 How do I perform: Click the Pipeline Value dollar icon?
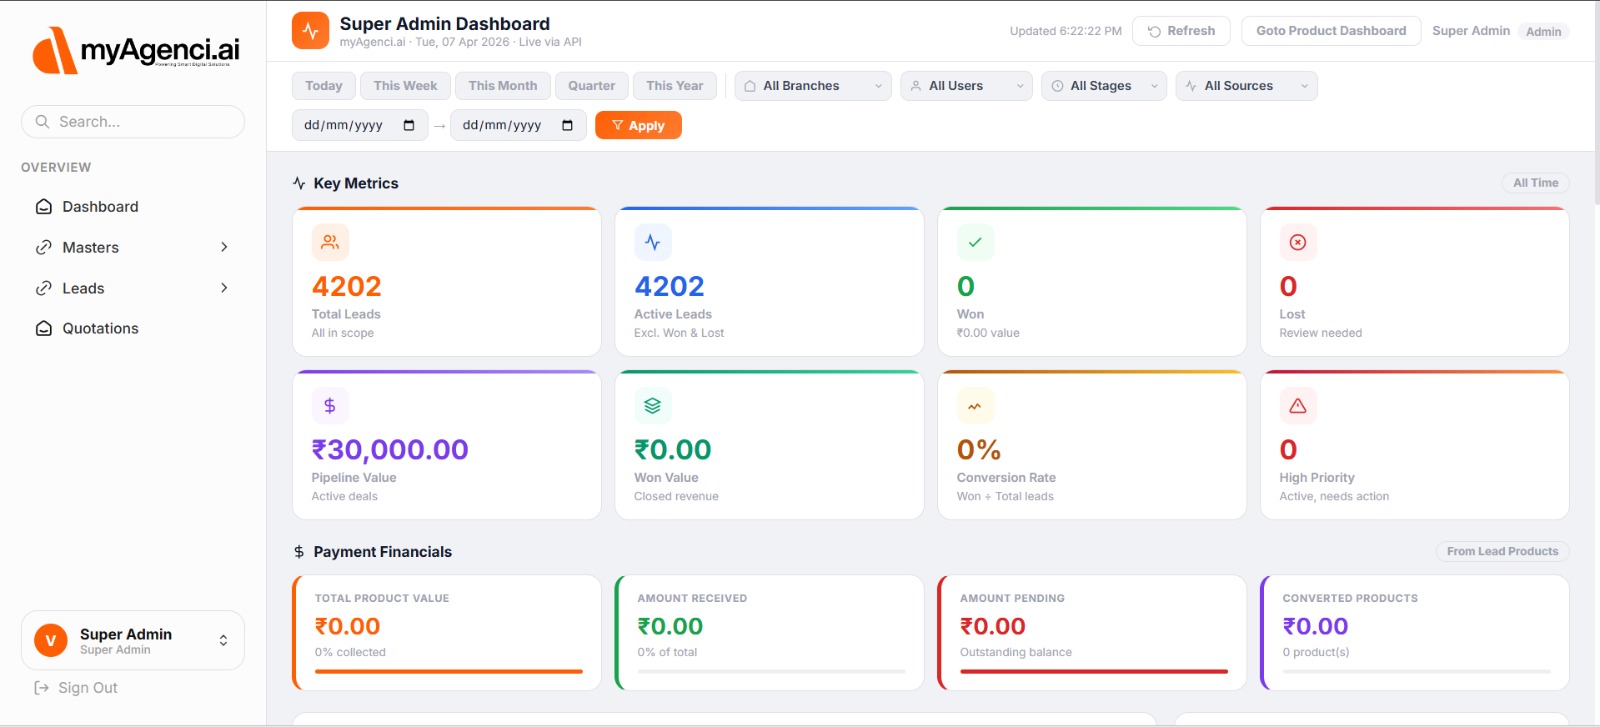330,406
